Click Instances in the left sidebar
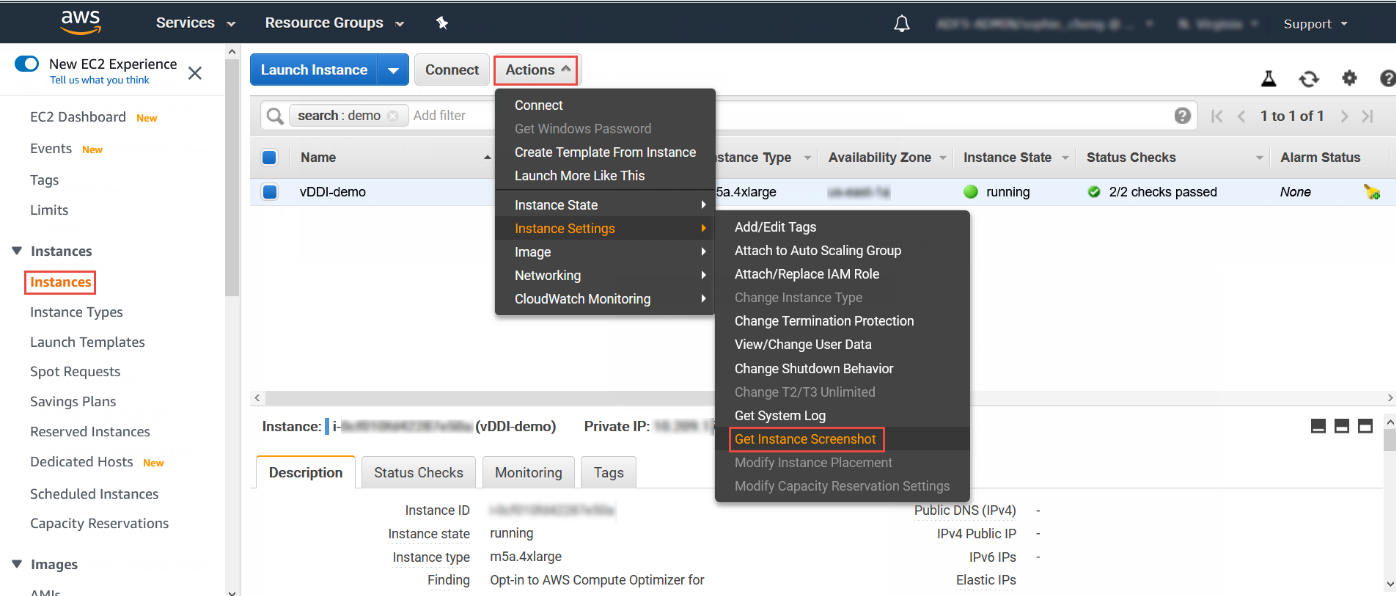 point(59,282)
